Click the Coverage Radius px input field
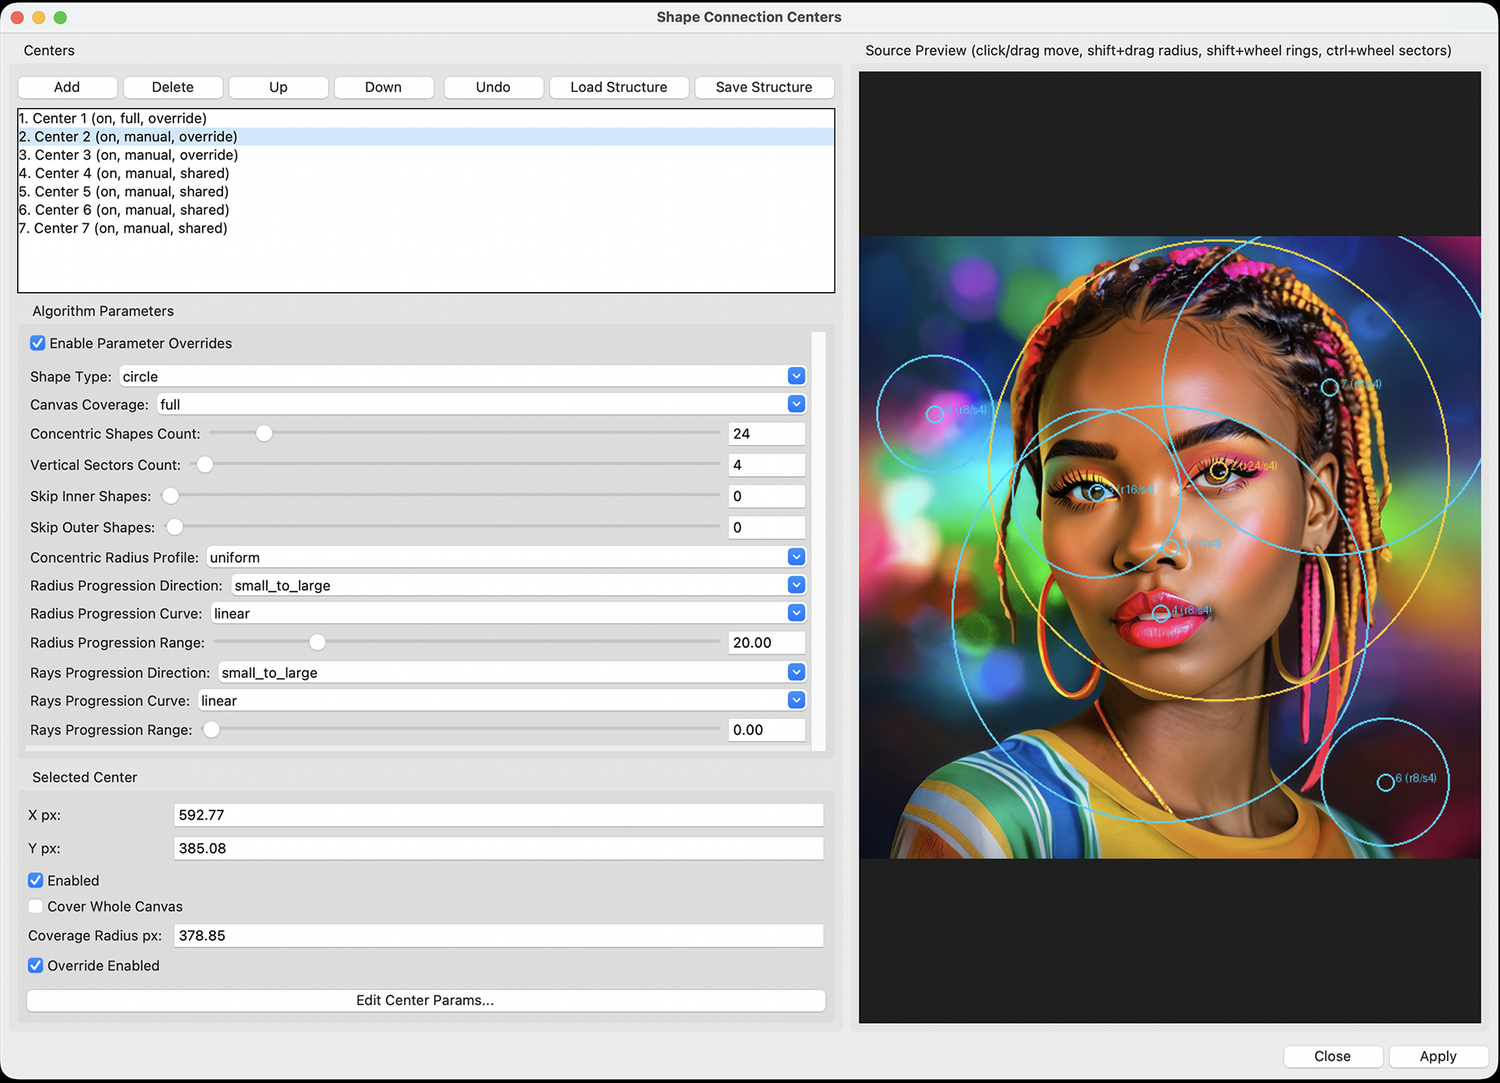 499,936
